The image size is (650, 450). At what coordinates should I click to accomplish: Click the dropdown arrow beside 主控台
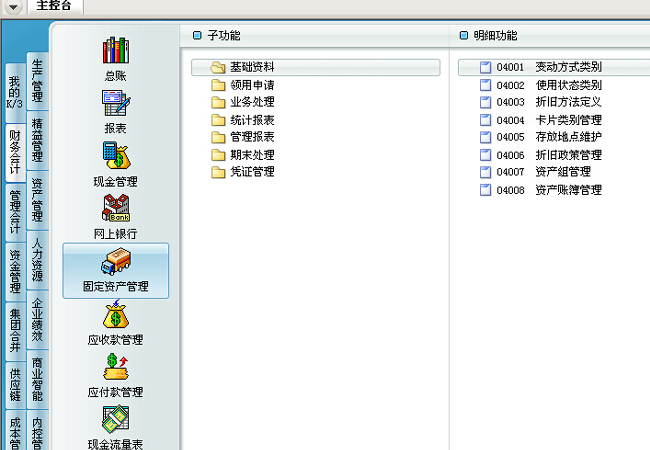[13, 7]
